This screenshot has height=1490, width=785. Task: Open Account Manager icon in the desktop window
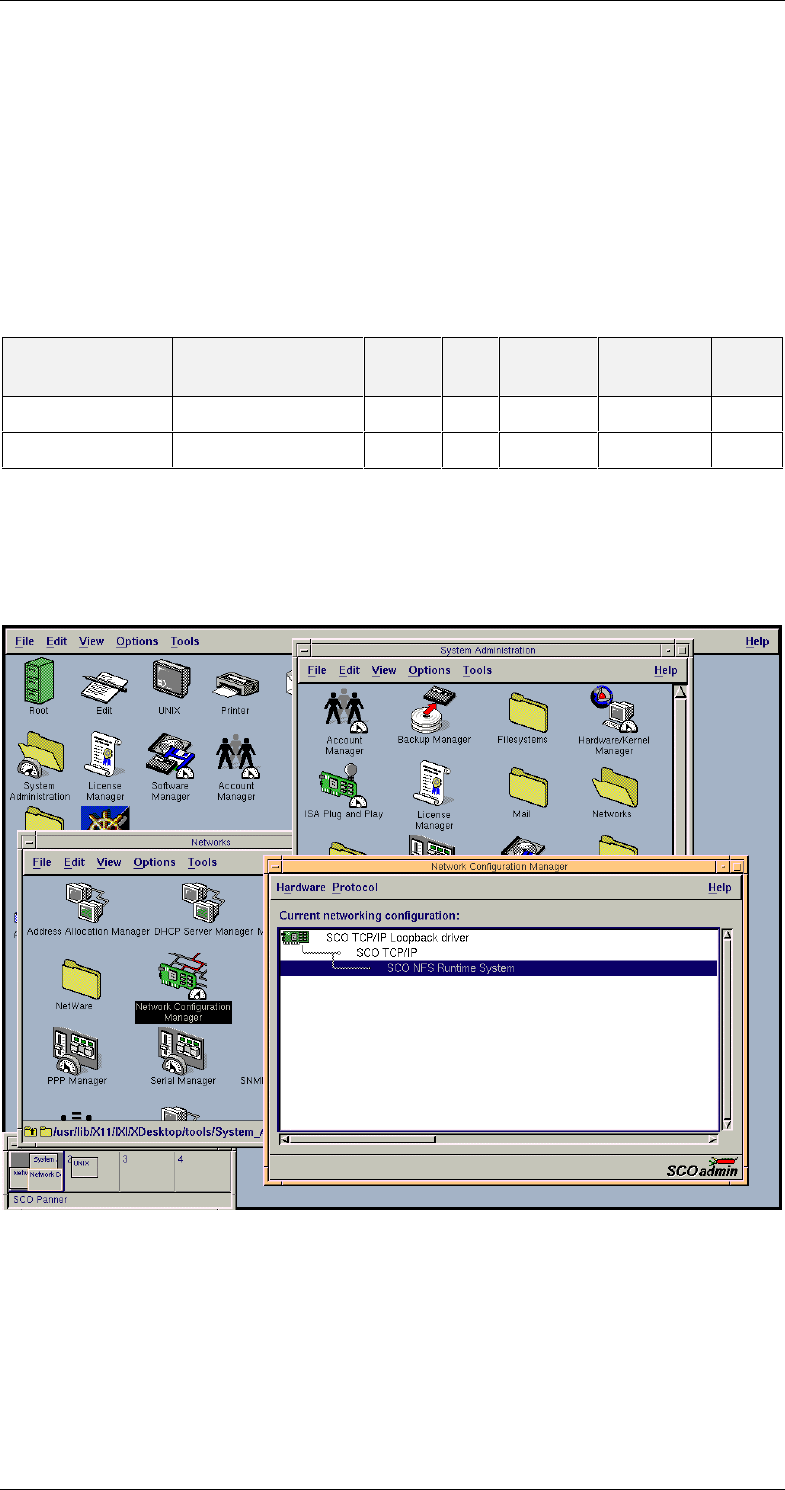tap(237, 757)
